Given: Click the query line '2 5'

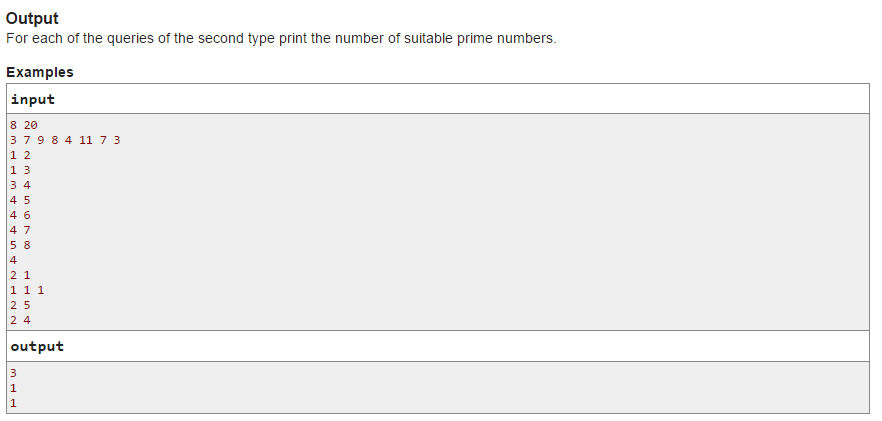Looking at the screenshot, I should pyautogui.click(x=20, y=305).
